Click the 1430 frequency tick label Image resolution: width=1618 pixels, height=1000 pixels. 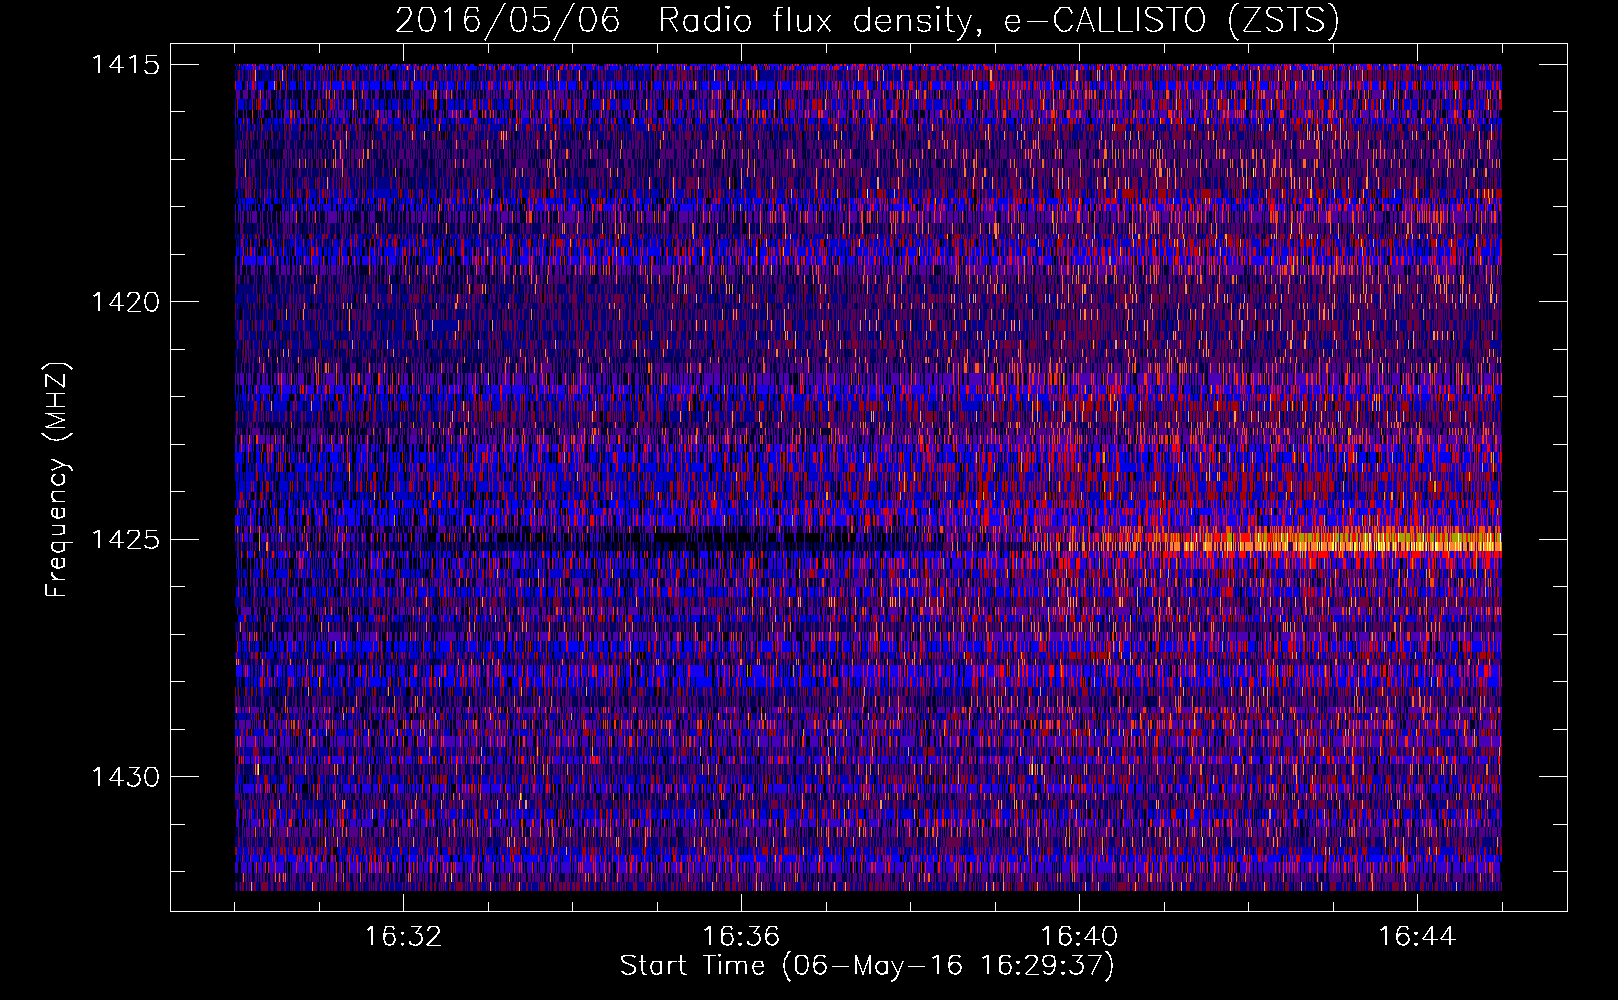click(x=125, y=777)
